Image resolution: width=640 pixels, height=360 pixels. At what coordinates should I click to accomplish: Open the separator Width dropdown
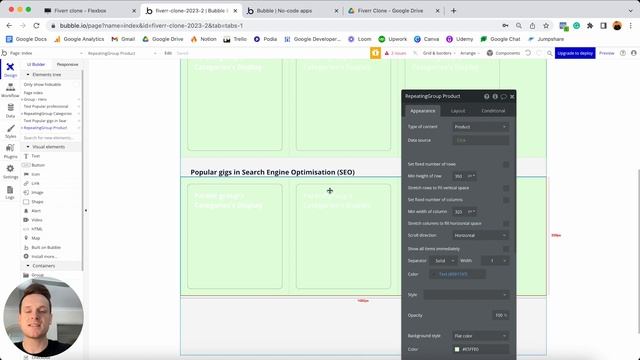tap(495, 261)
